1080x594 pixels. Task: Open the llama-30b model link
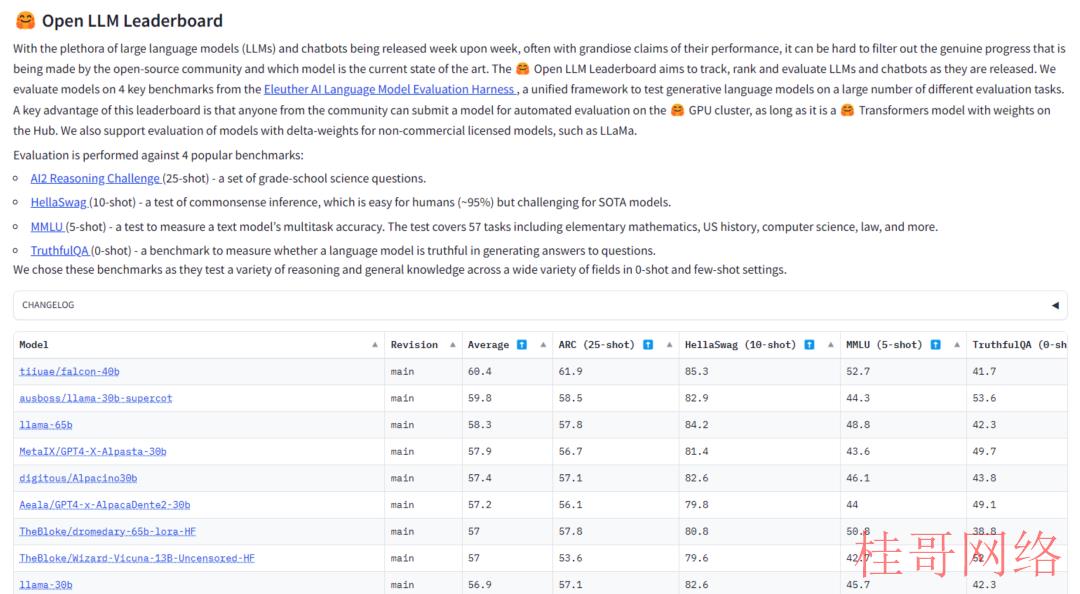[x=45, y=585]
